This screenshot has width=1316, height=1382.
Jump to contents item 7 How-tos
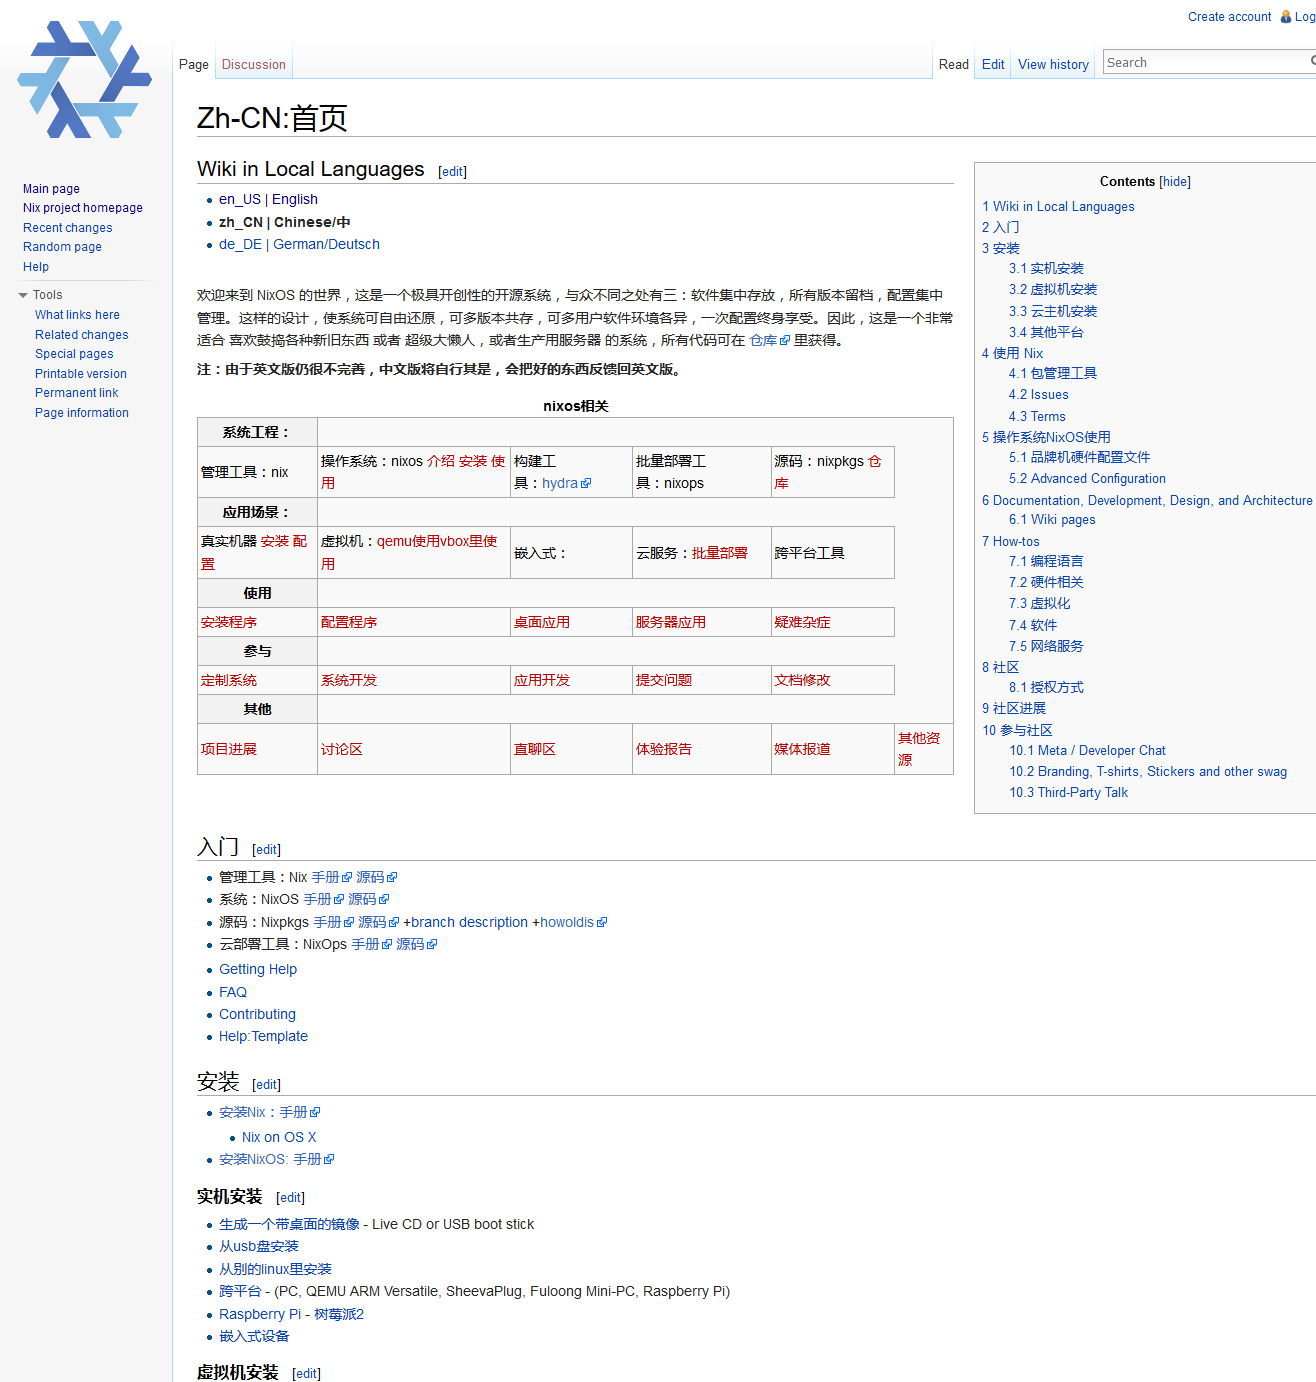click(x=1010, y=542)
